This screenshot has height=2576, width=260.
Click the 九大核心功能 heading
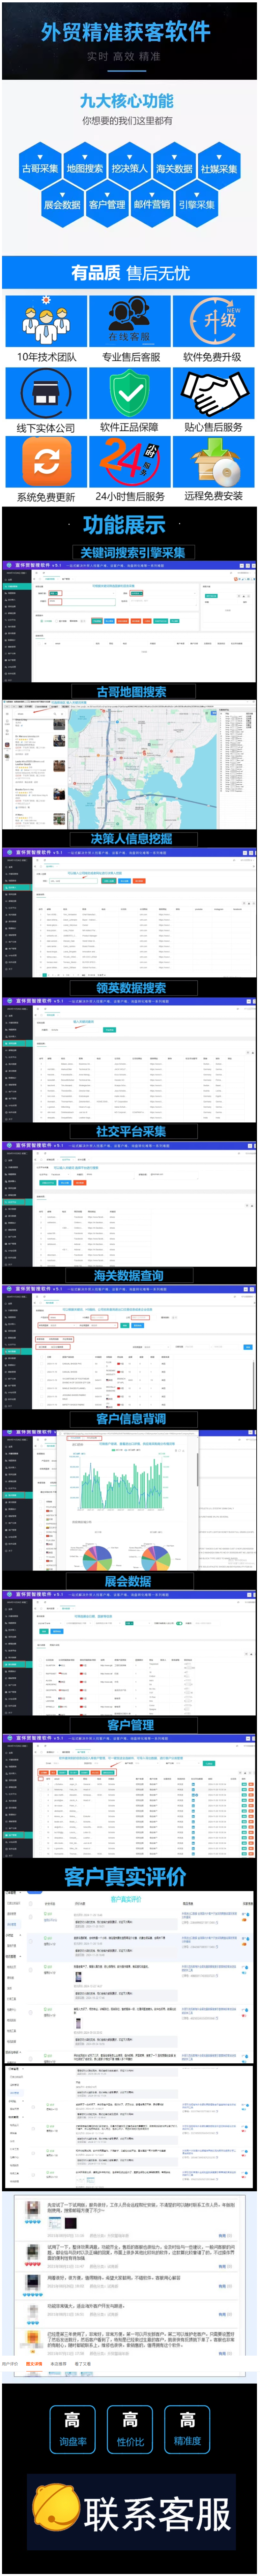pos(127,101)
